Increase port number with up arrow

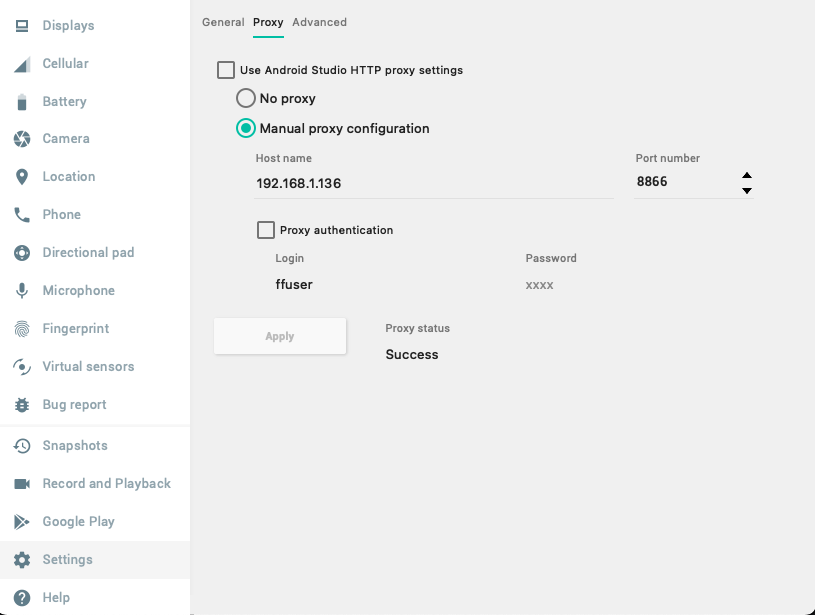click(747, 175)
